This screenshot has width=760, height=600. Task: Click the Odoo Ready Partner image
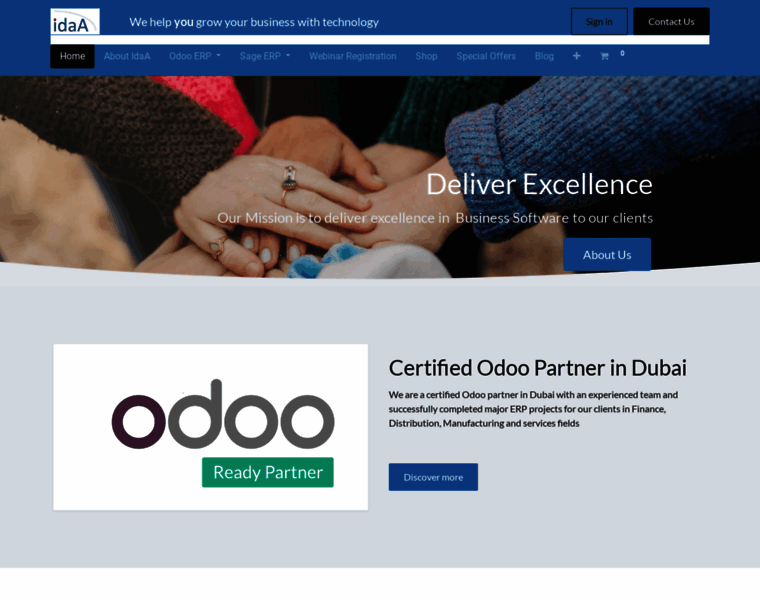click(x=210, y=427)
